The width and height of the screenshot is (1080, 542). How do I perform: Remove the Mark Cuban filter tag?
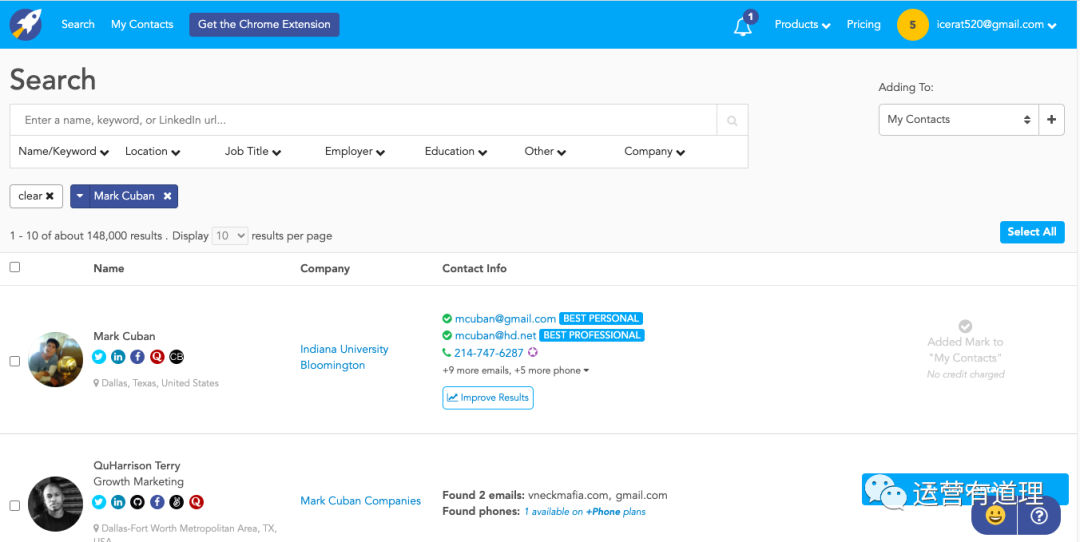(167, 196)
